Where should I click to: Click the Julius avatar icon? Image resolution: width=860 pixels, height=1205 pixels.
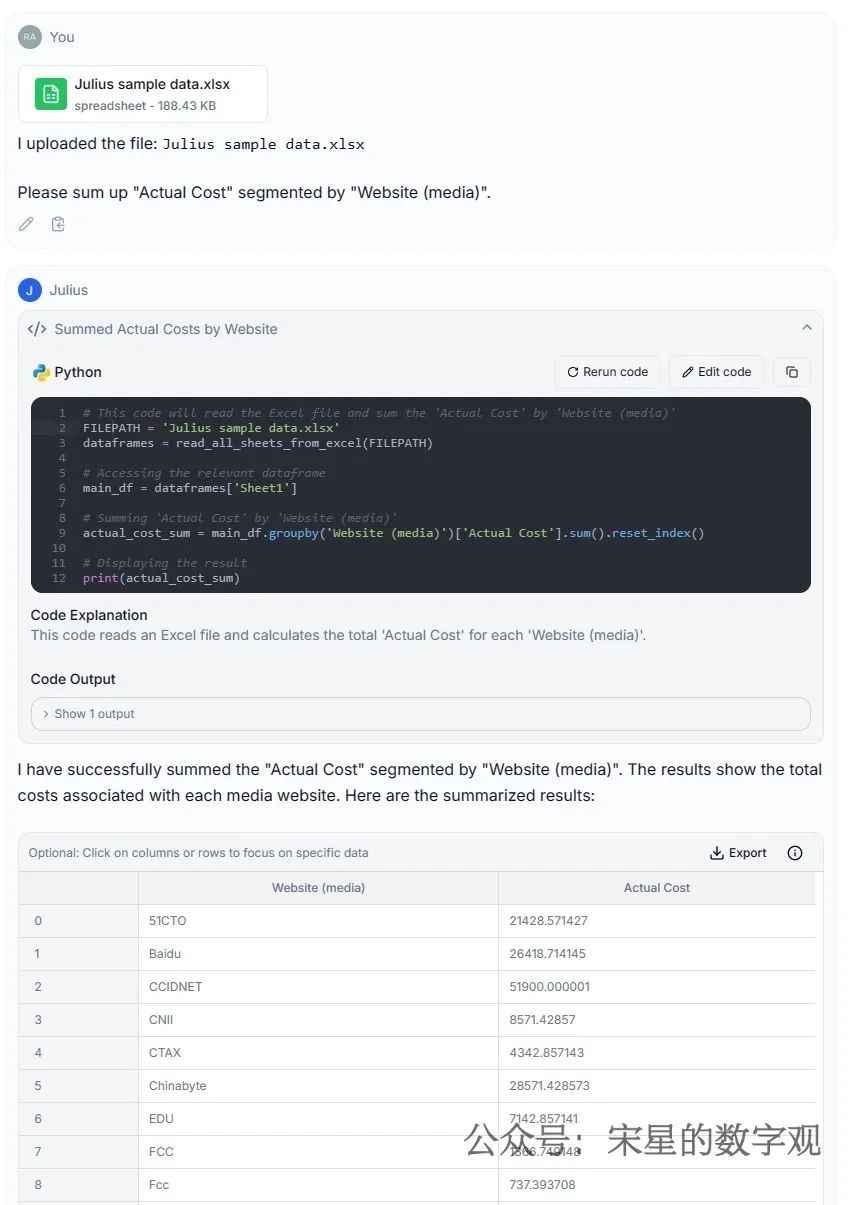pyautogui.click(x=30, y=290)
